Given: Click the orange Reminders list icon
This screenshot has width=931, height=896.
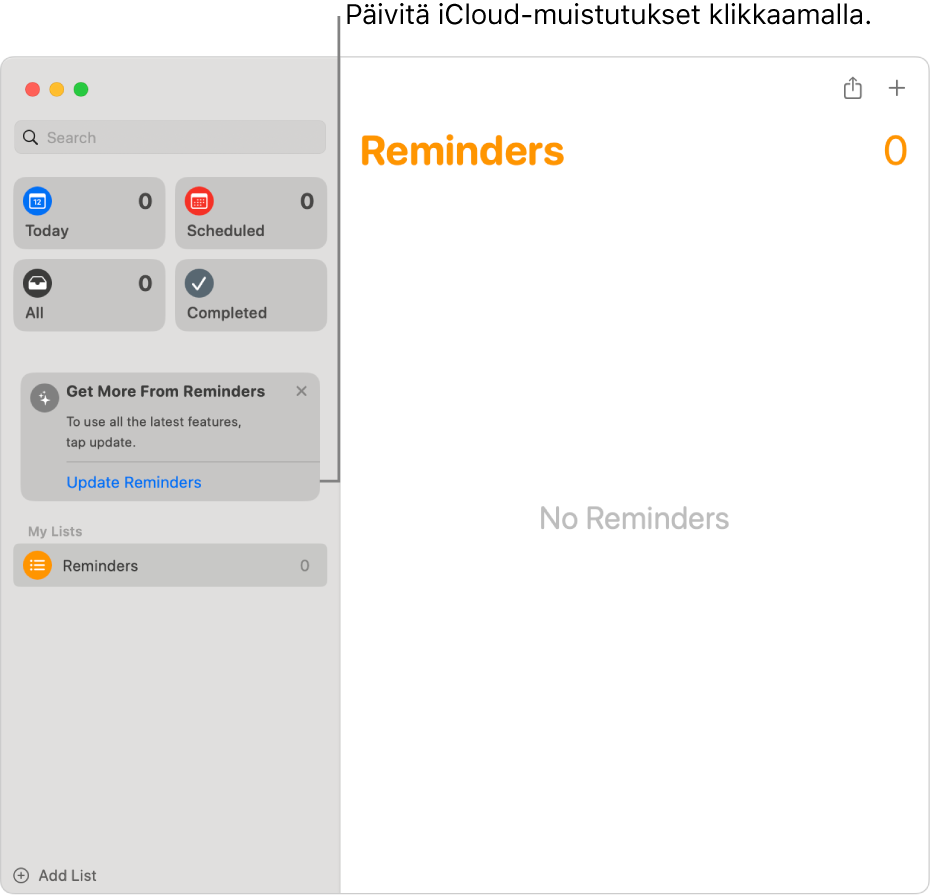Looking at the screenshot, I should (37, 566).
